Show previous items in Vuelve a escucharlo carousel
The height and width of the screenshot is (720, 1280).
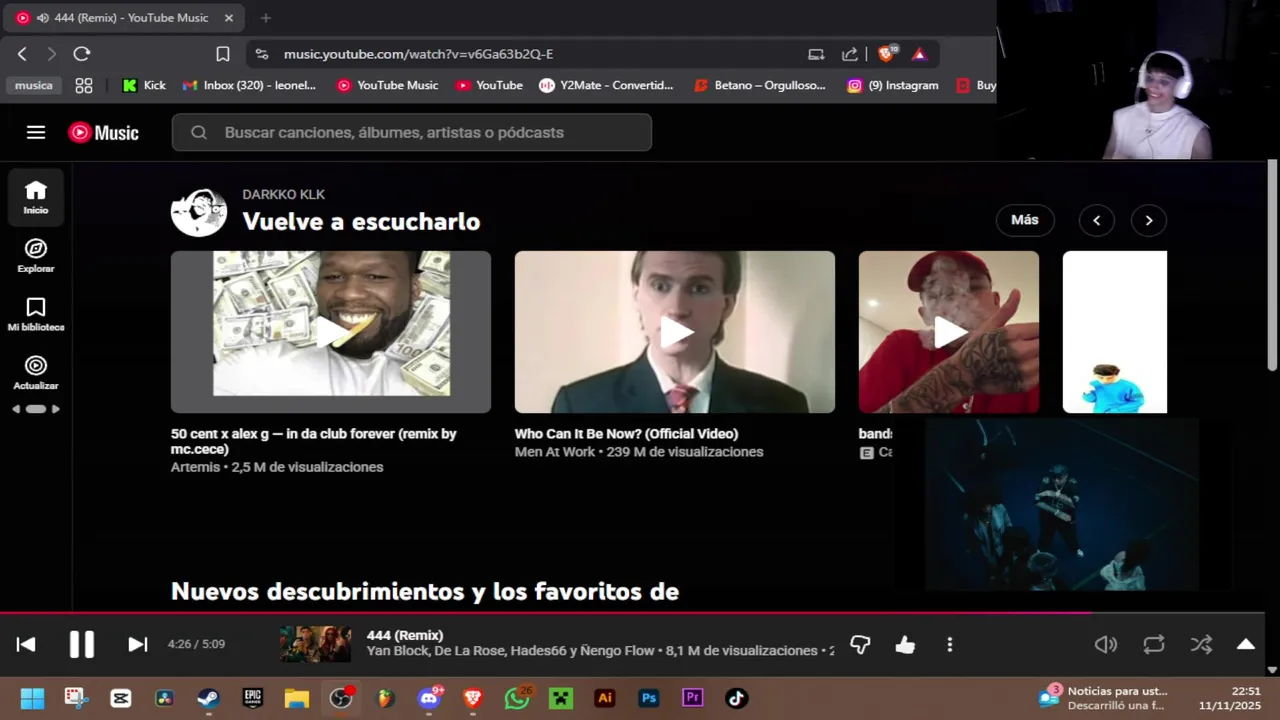pos(1097,220)
